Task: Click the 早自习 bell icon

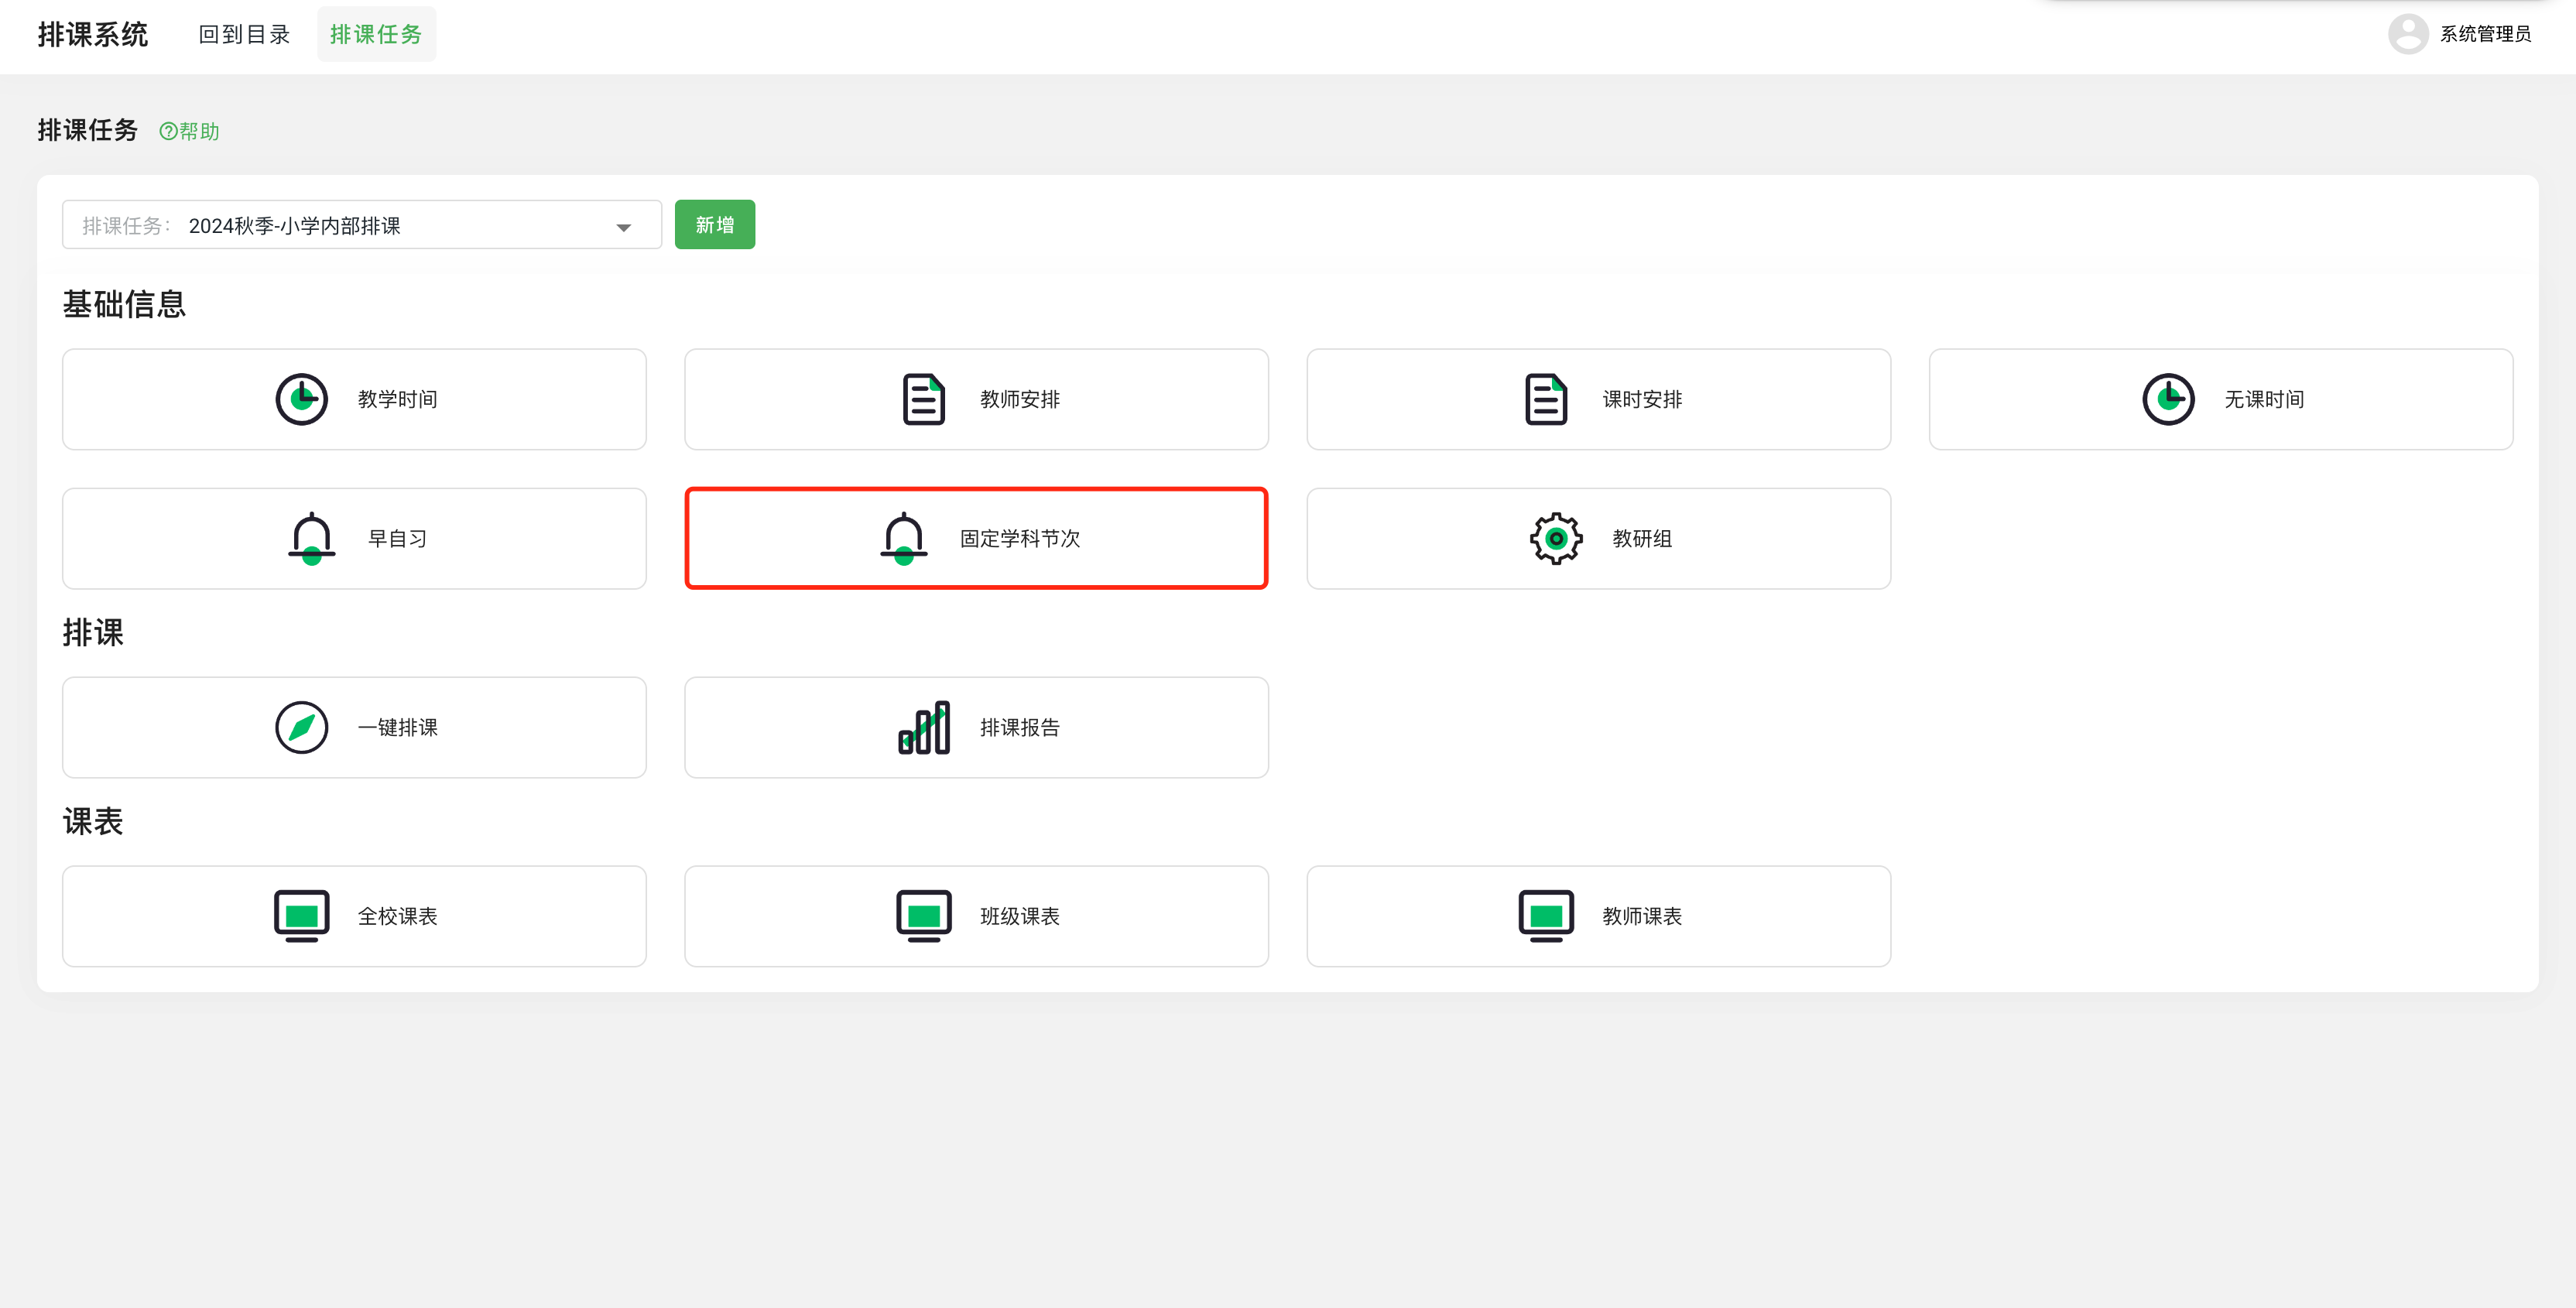Action: coord(311,538)
